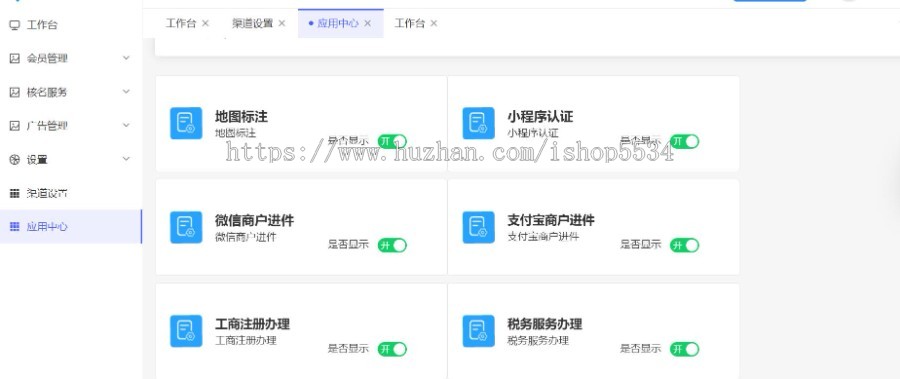The height and width of the screenshot is (379, 900).
Task: Switch to the first 工作台 tab
Action: [x=181, y=24]
